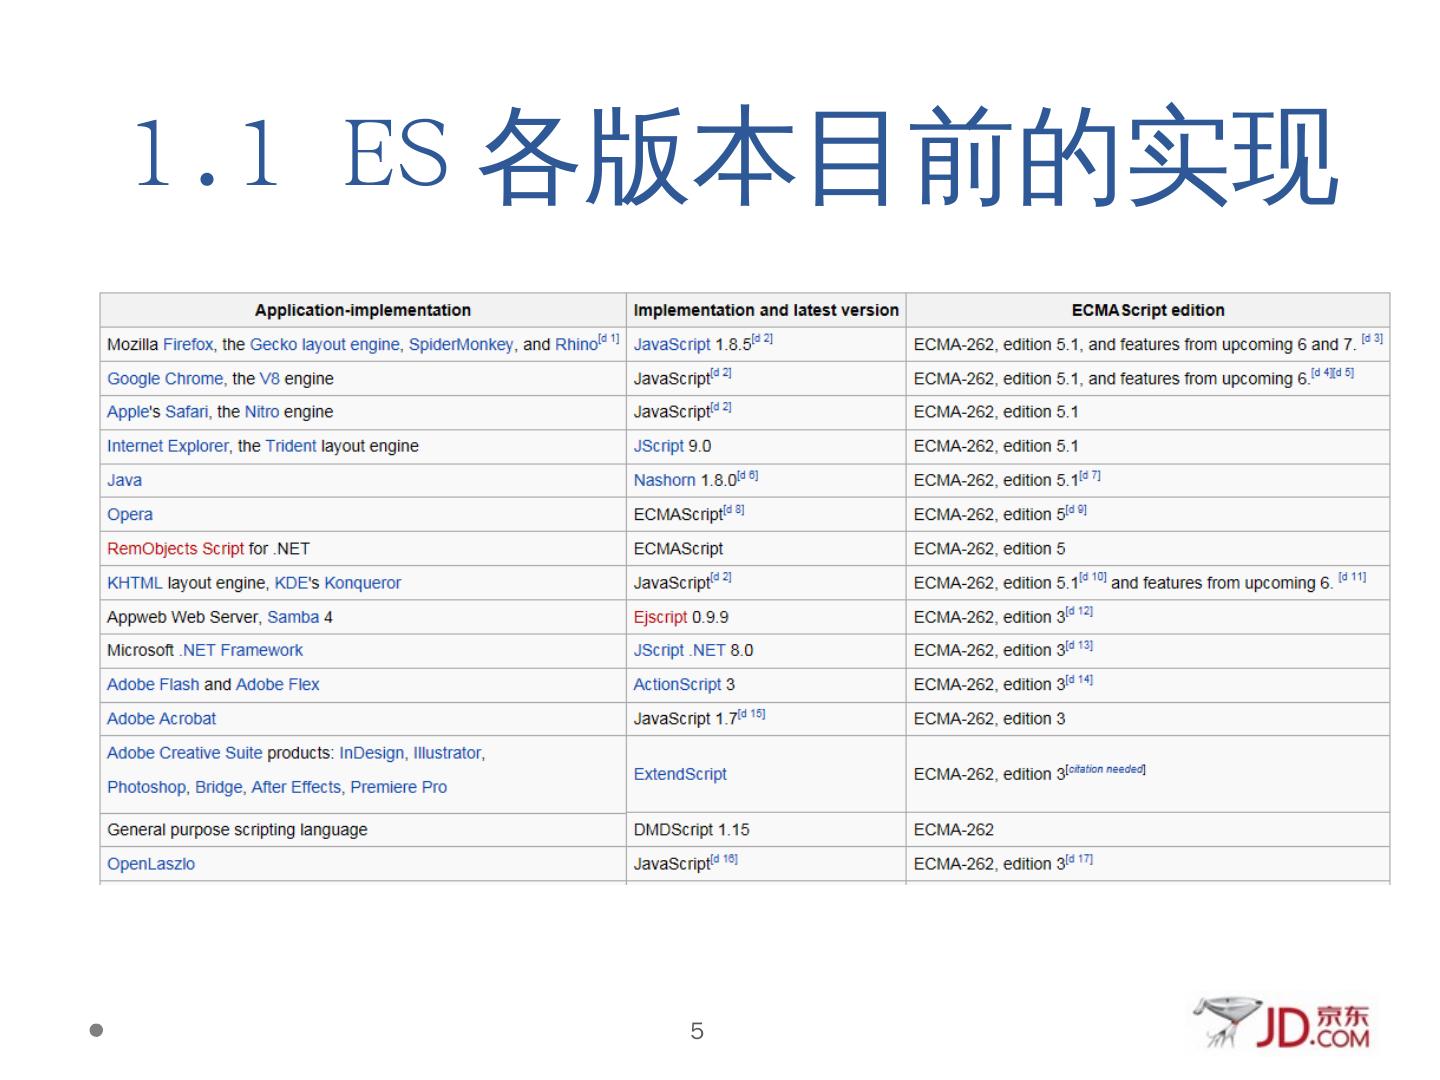The image size is (1440, 1080).
Task: Follow the KDE link
Action: coord(291,583)
